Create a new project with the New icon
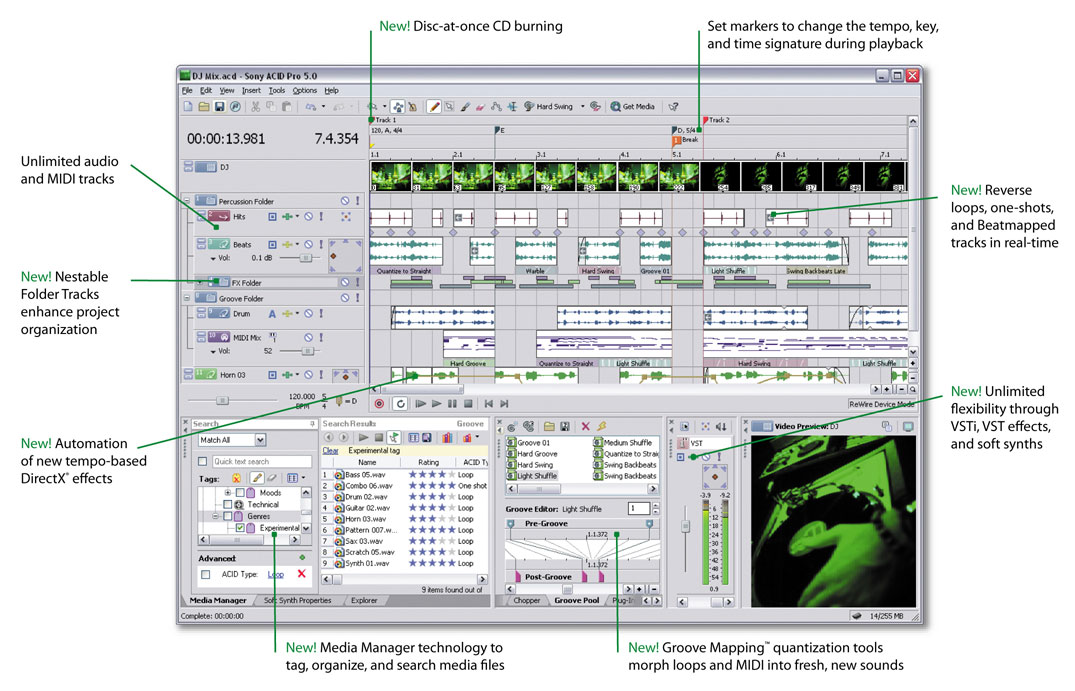The image size is (1075, 691). (x=188, y=107)
